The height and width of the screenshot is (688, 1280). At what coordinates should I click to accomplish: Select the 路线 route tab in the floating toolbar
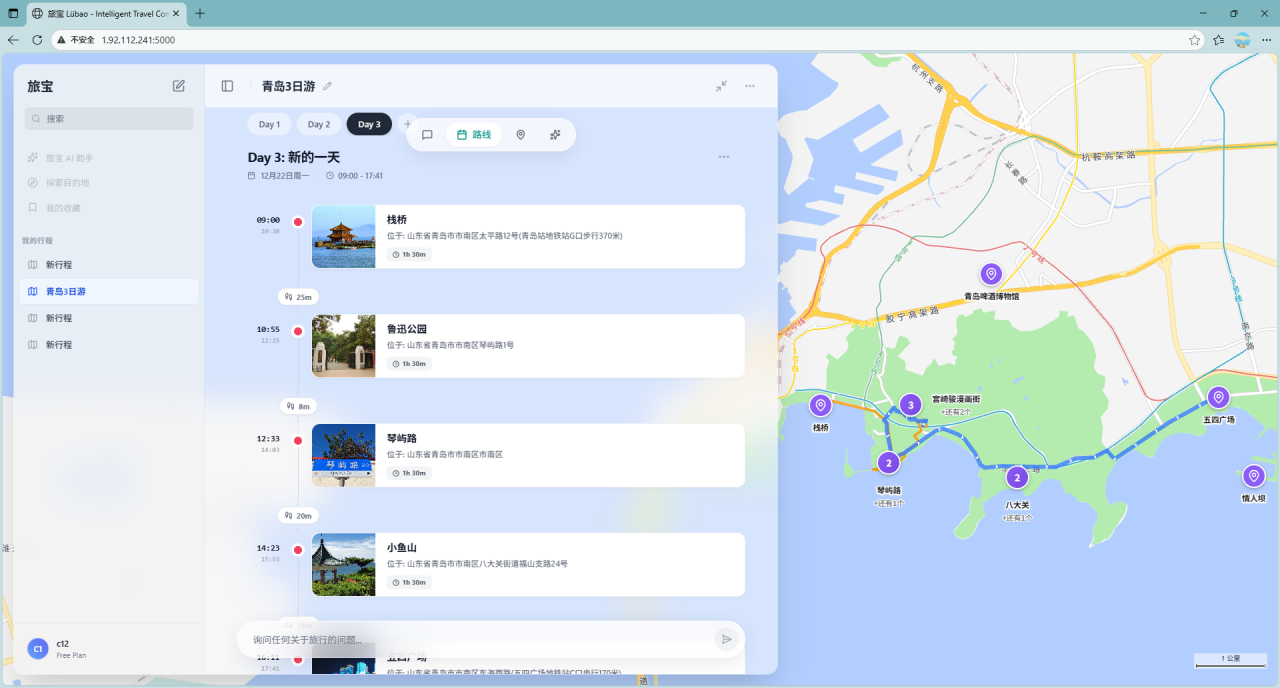click(474, 135)
